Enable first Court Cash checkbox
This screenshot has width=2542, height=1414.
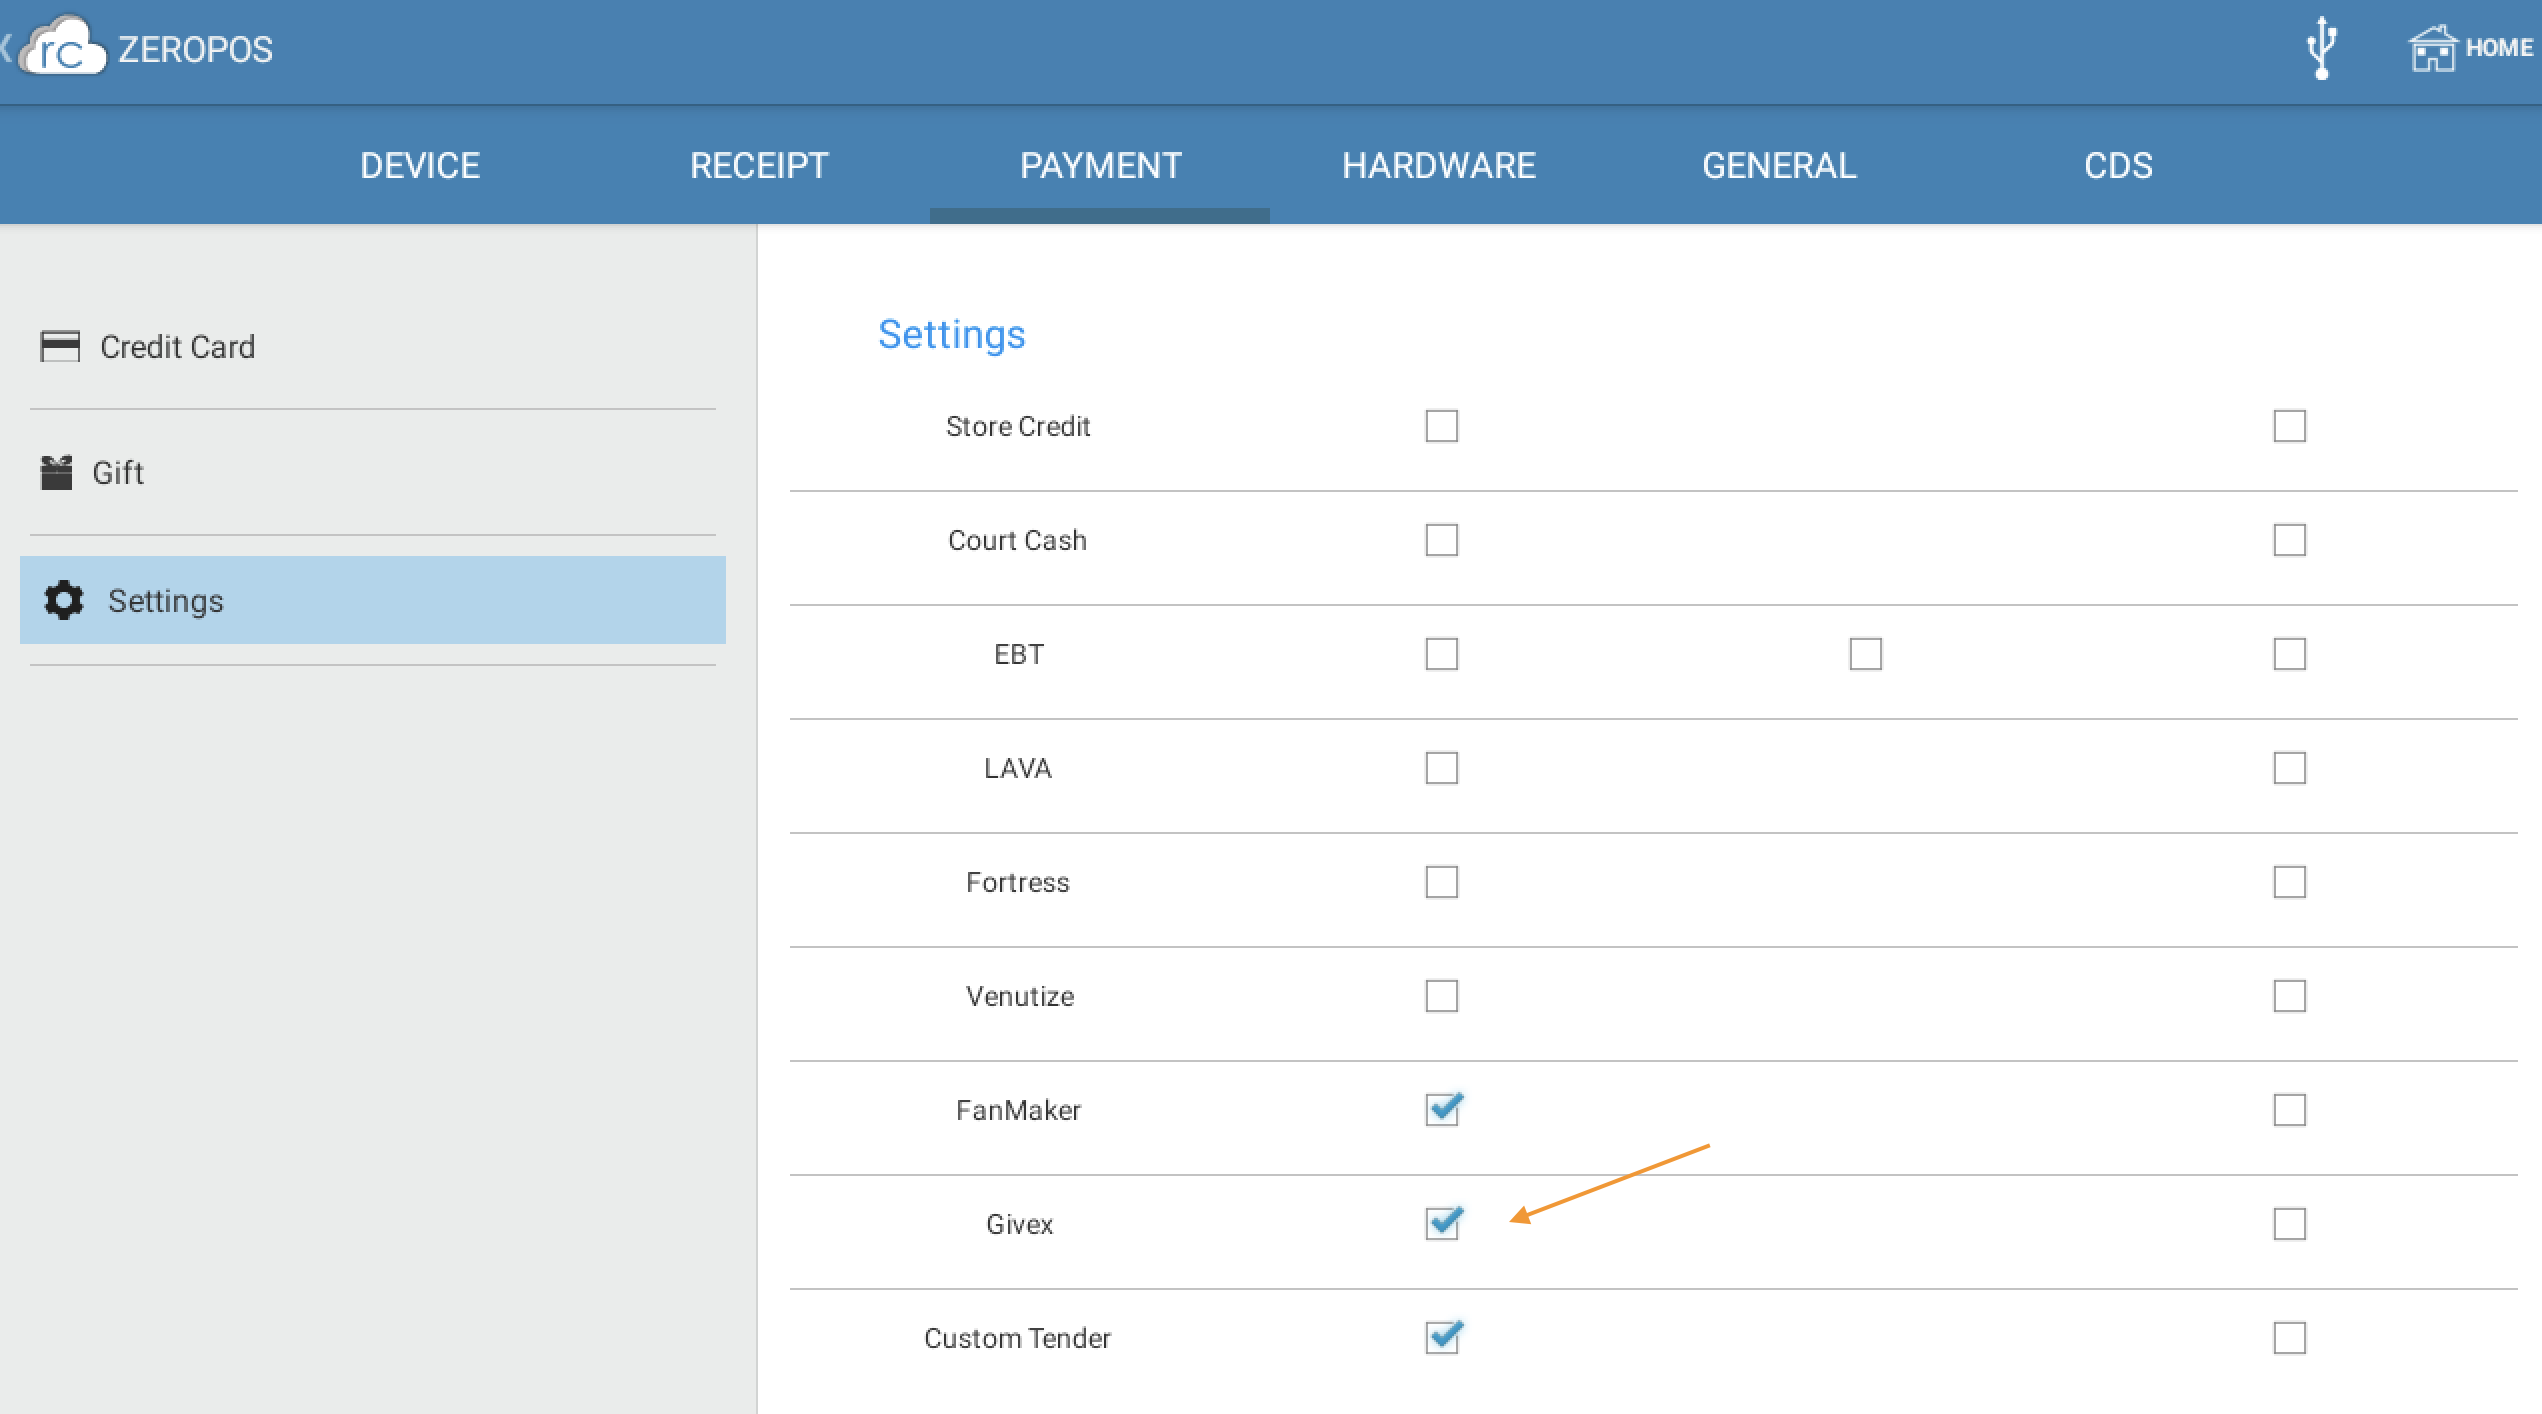click(1441, 540)
